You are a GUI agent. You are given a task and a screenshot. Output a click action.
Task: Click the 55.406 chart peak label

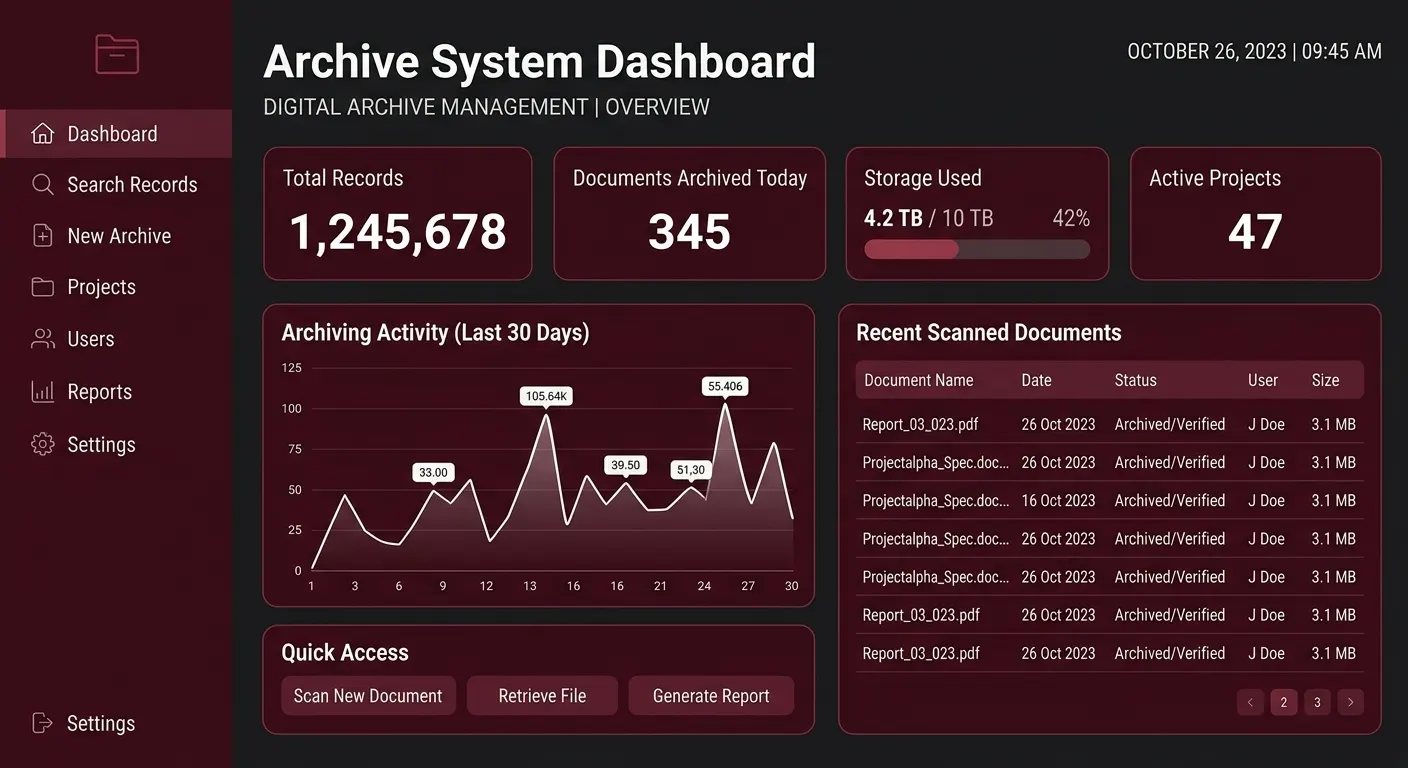[725, 386]
